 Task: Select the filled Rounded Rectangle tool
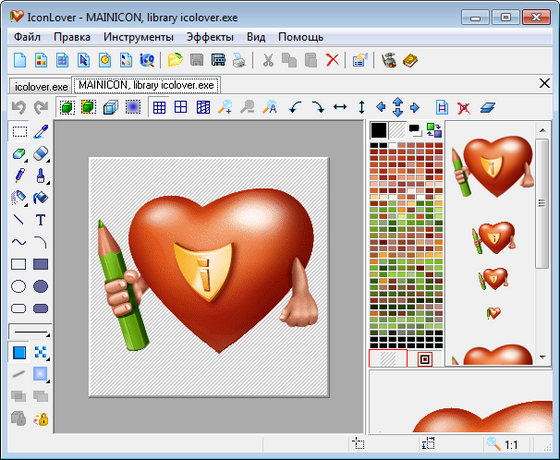41,308
